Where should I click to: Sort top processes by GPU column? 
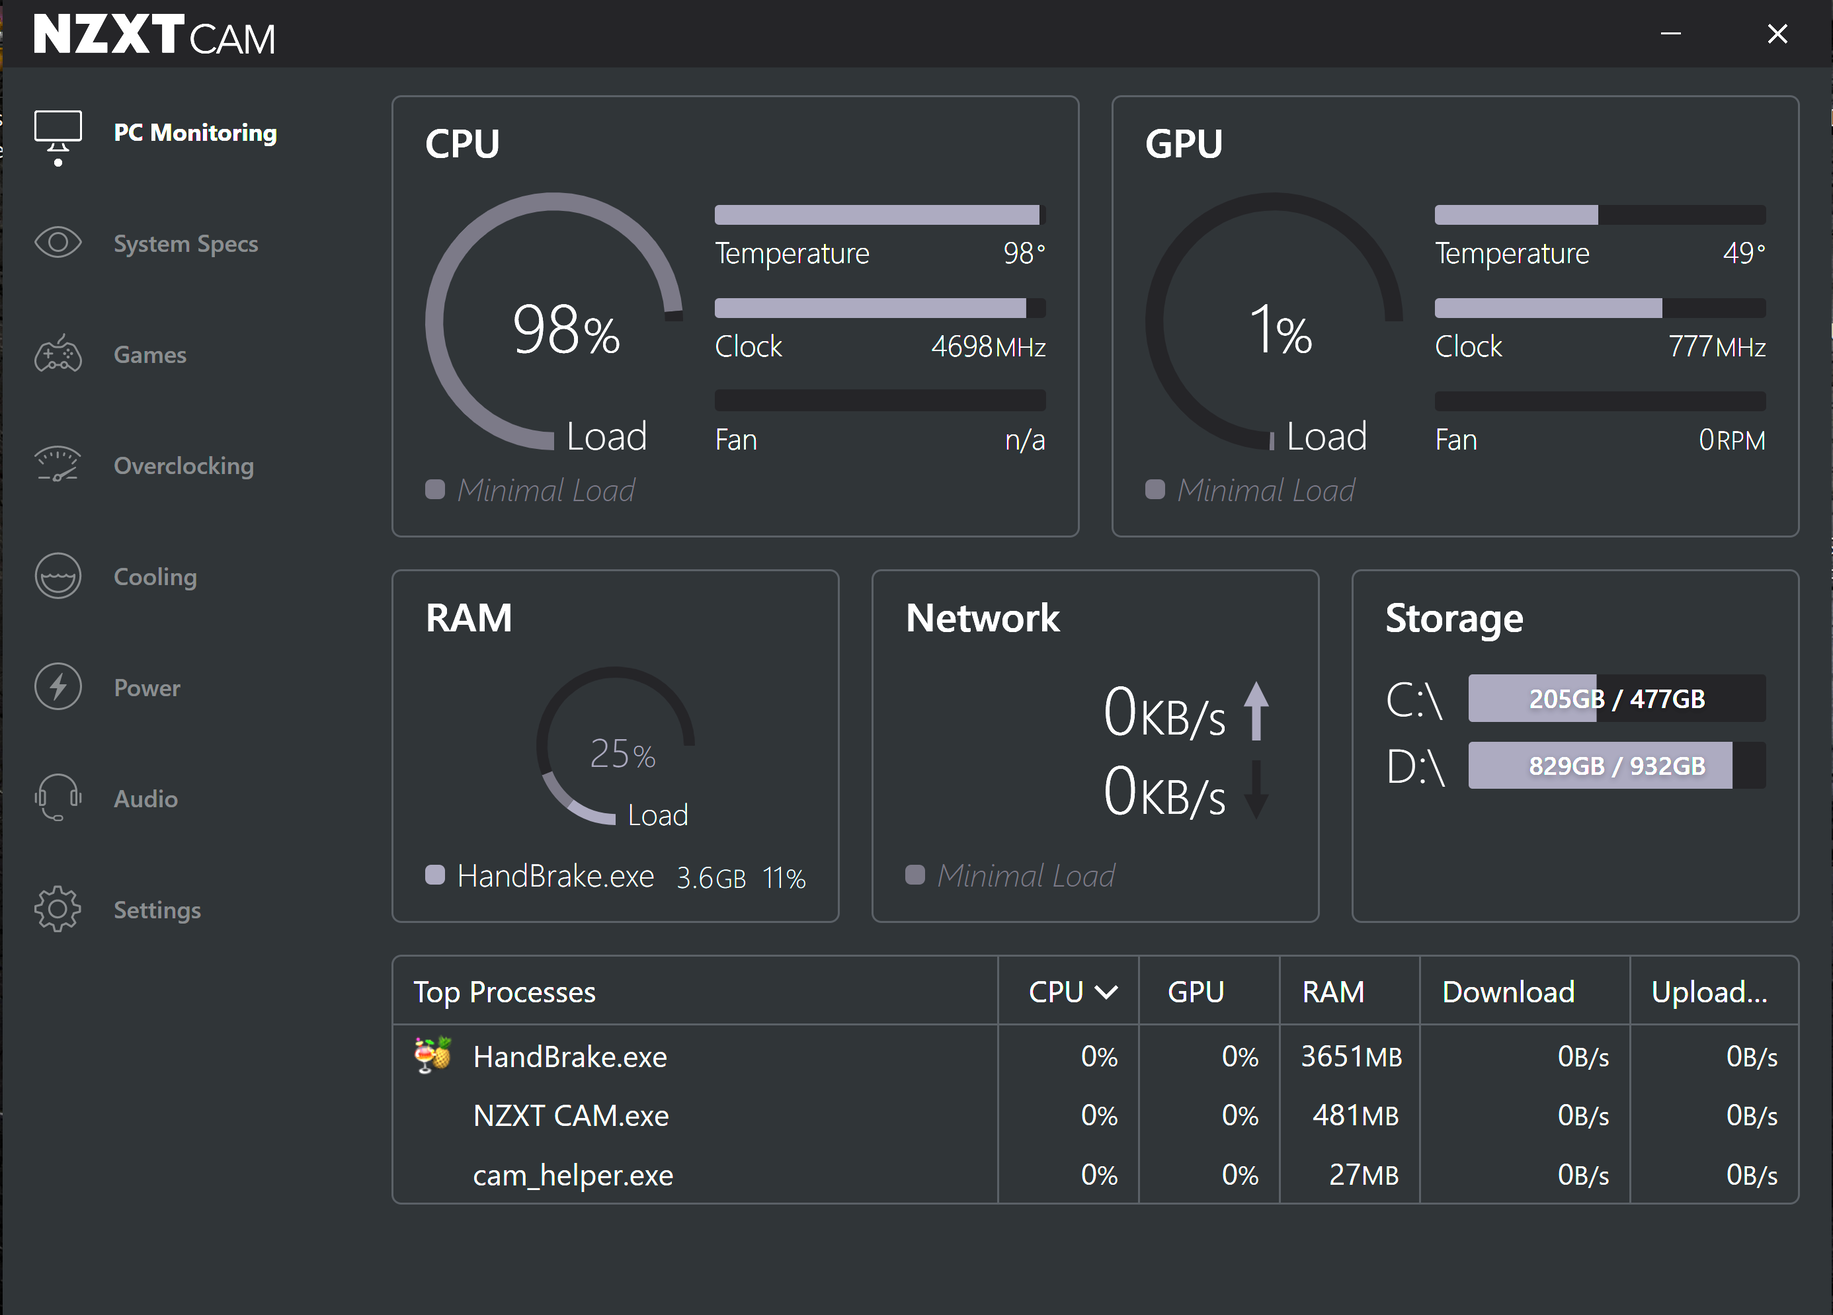pos(1196,992)
